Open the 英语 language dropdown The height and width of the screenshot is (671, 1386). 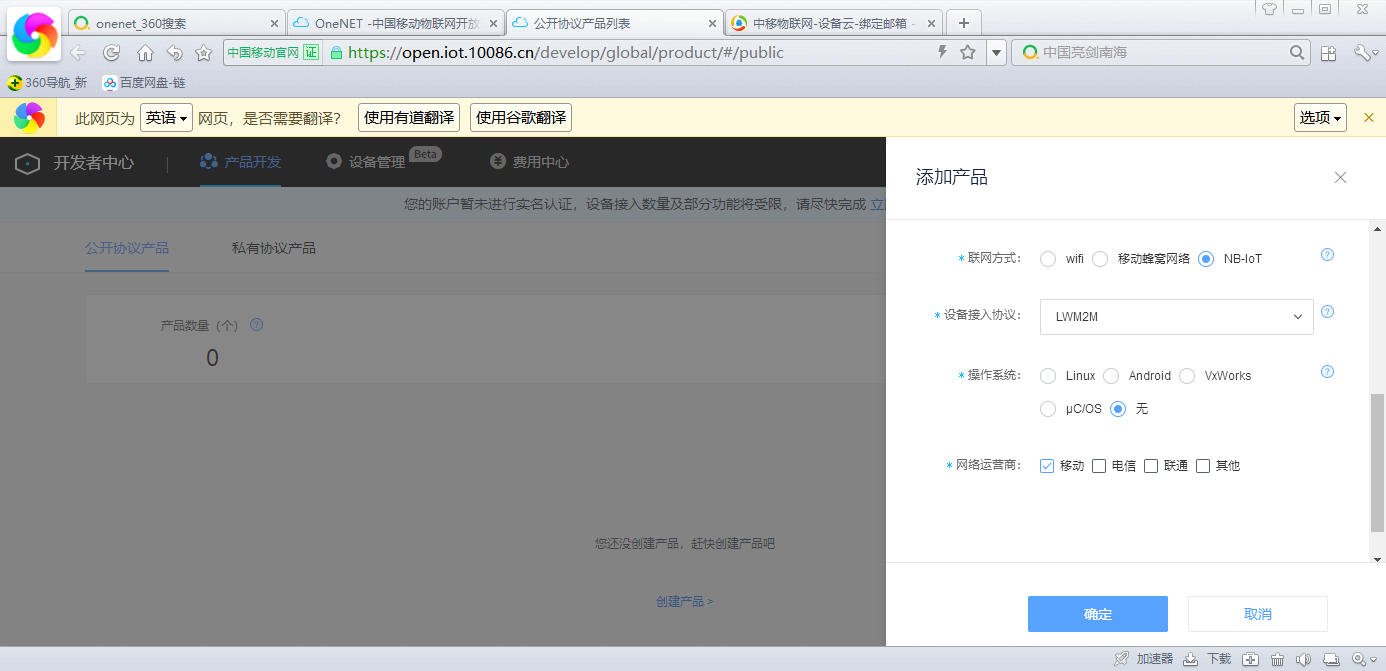point(166,118)
